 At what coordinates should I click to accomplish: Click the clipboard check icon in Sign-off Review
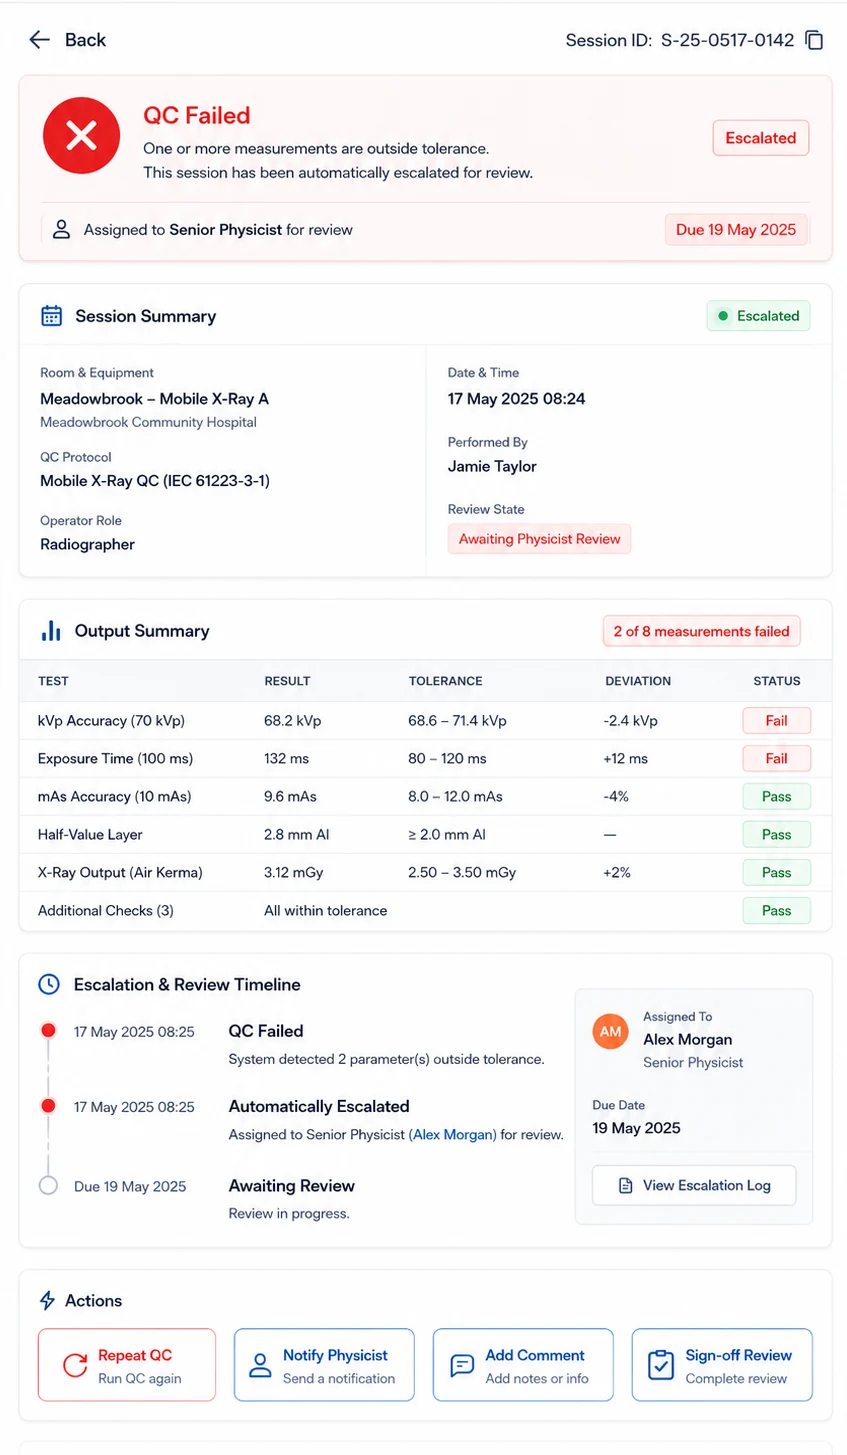[x=661, y=1365]
